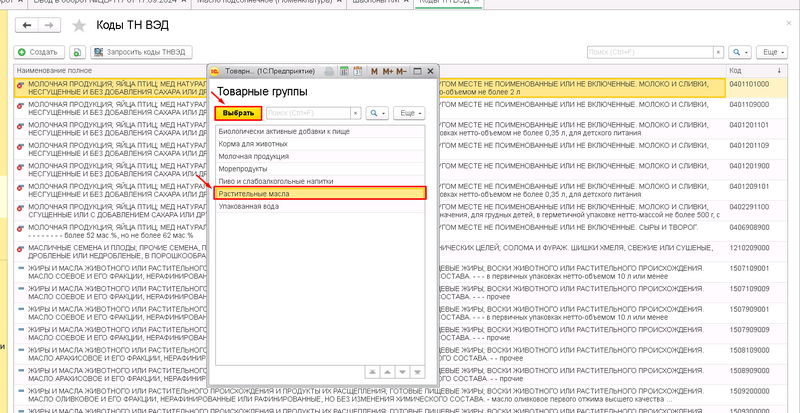
Task: Select code cell 1507109009
Action: pyautogui.click(x=757, y=292)
